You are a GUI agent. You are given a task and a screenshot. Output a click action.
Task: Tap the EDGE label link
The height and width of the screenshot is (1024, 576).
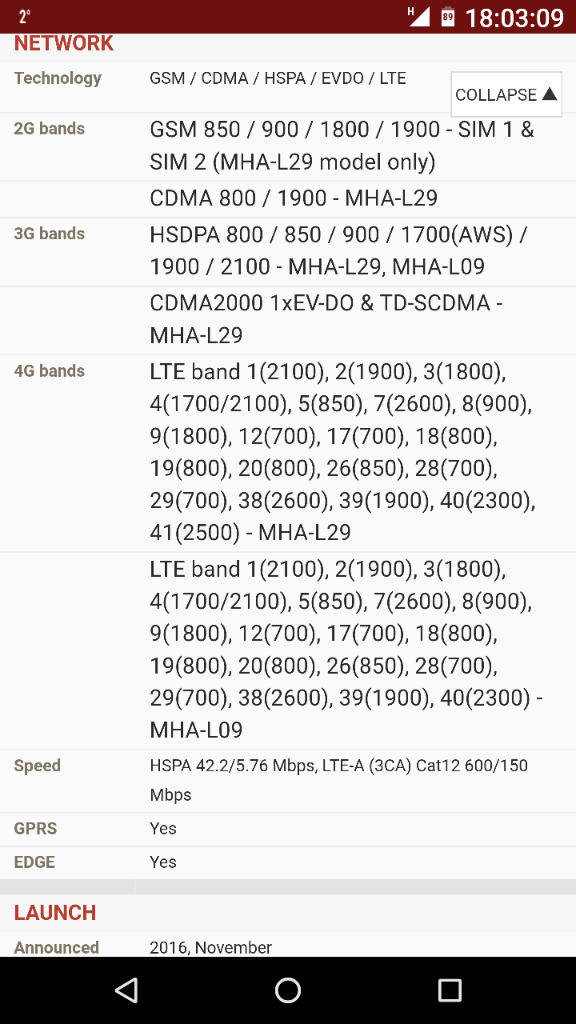click(x=35, y=862)
